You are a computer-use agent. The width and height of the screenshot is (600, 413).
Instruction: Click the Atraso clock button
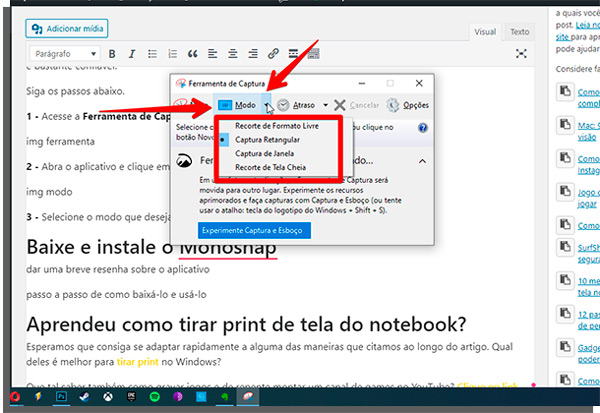(x=296, y=105)
